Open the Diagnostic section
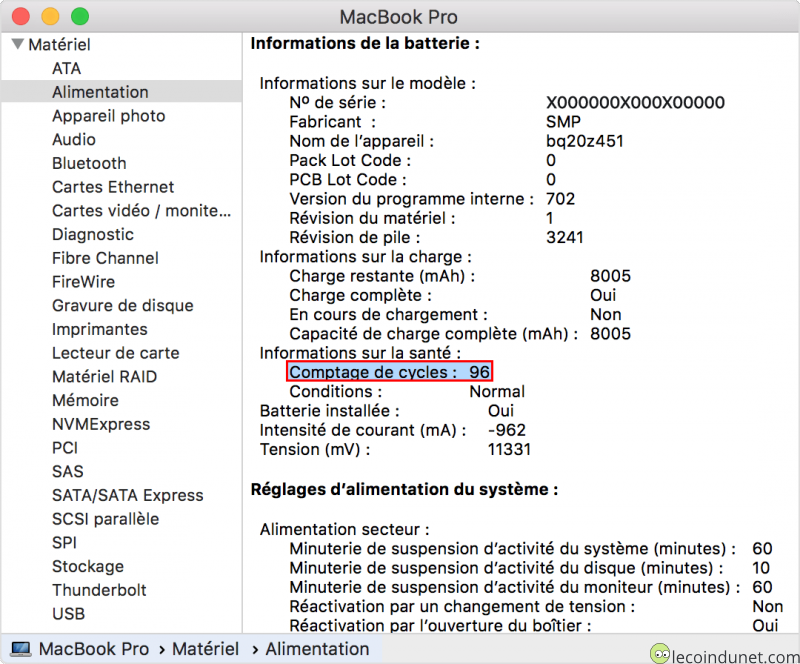800x664 pixels. (x=93, y=234)
